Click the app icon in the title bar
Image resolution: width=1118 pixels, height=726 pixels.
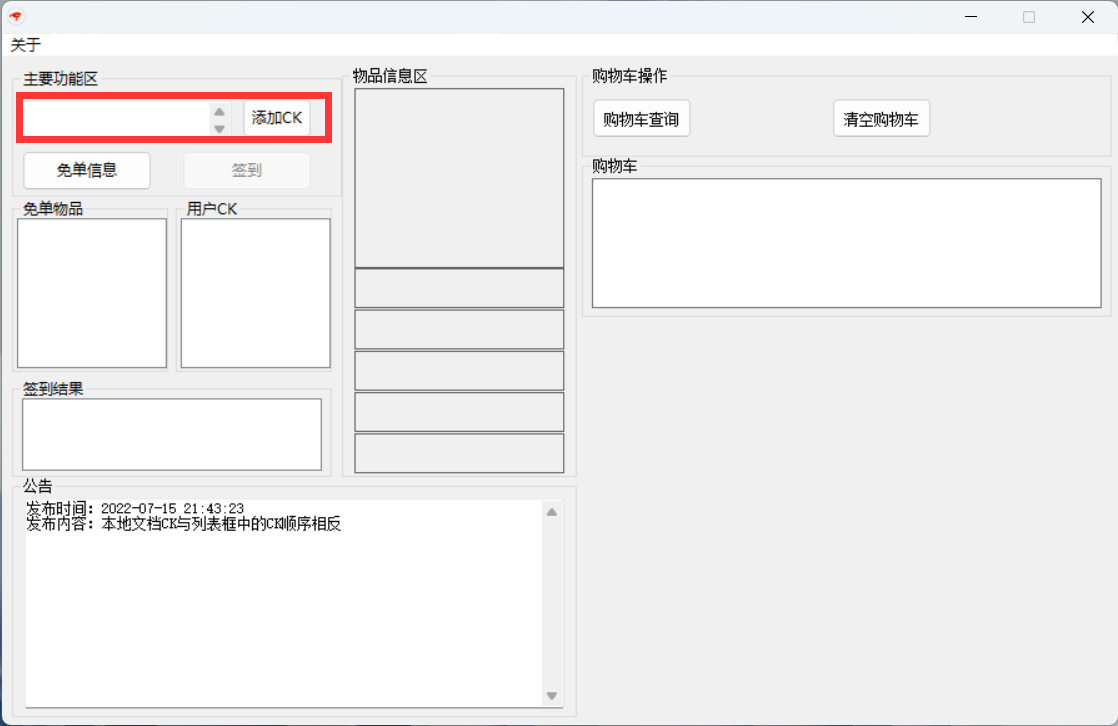16,17
